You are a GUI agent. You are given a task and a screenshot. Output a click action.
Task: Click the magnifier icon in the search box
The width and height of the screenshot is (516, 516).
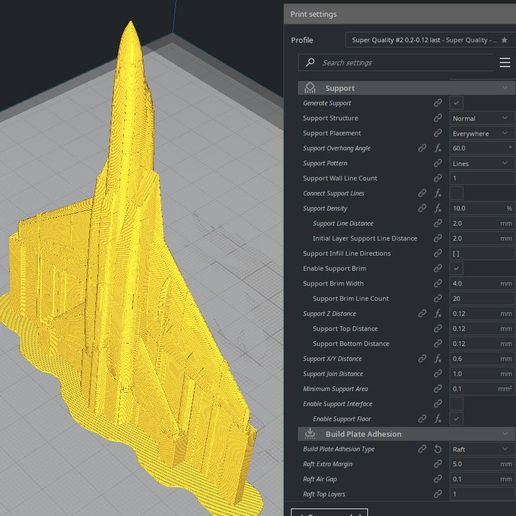[310, 62]
